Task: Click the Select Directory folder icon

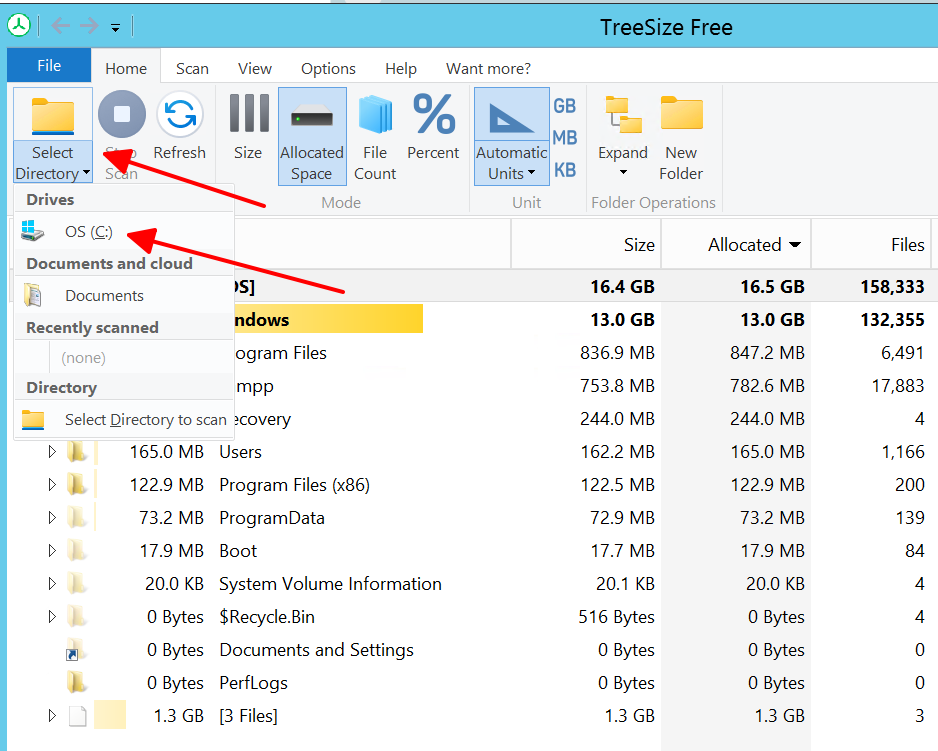Action: (53, 115)
